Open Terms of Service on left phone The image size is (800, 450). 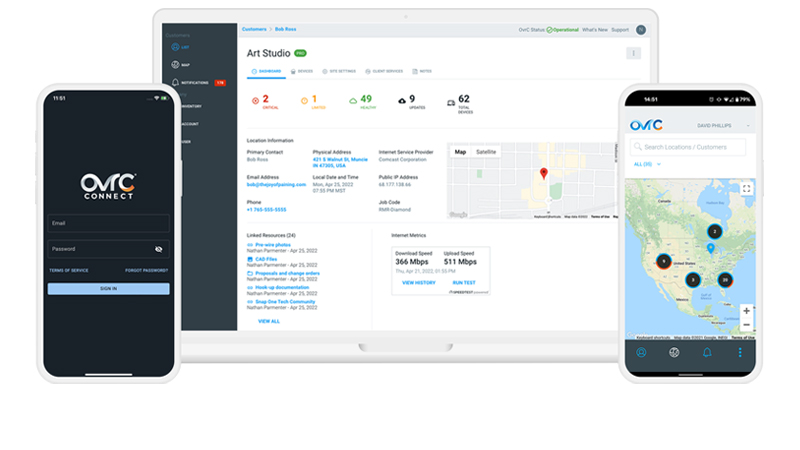pos(69,270)
